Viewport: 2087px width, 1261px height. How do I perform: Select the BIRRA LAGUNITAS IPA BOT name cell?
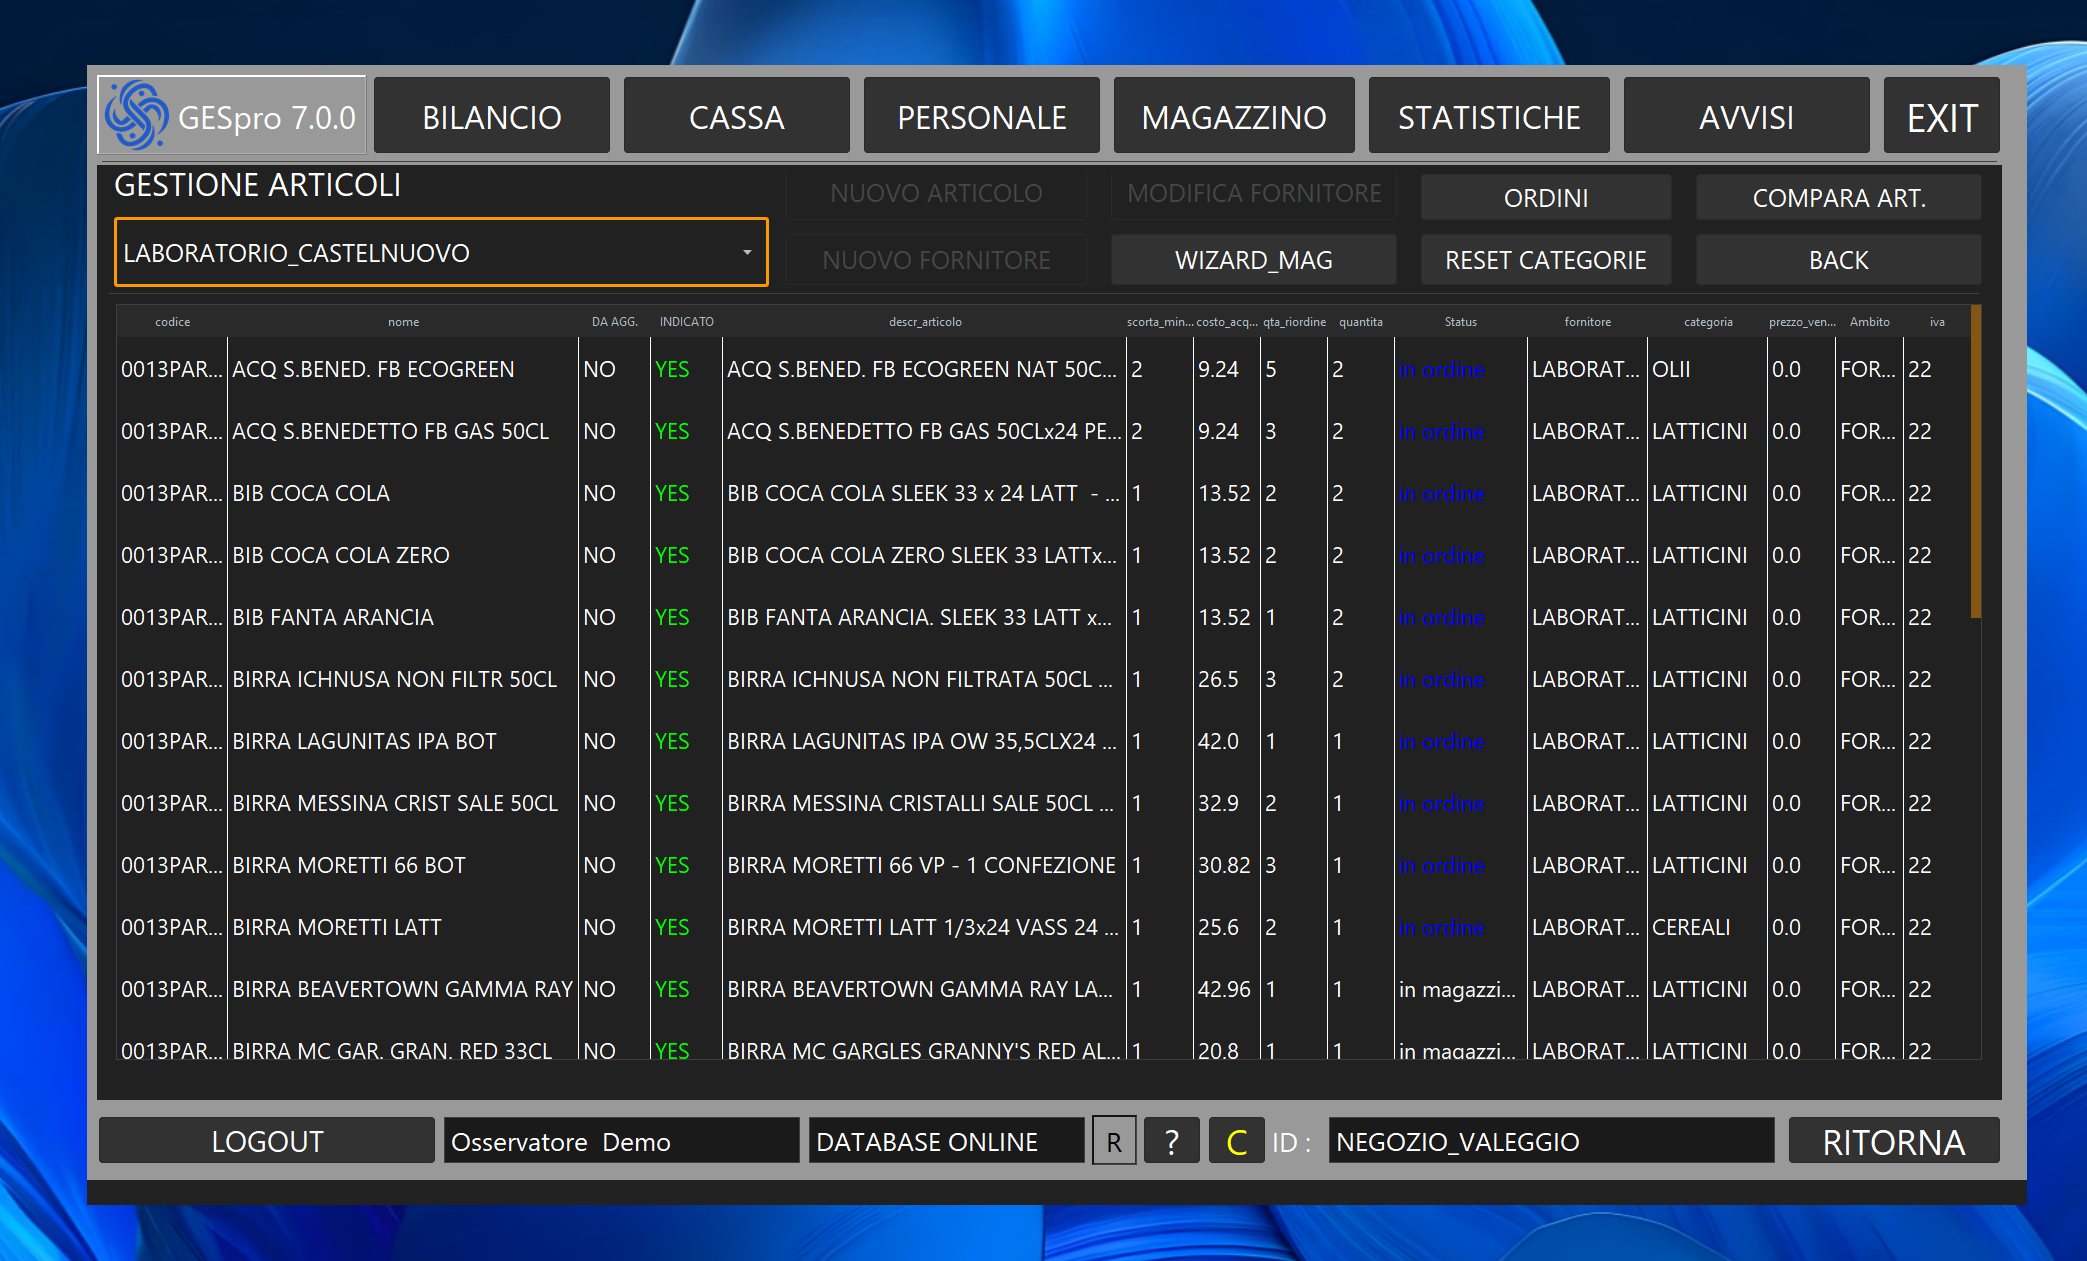(x=403, y=741)
